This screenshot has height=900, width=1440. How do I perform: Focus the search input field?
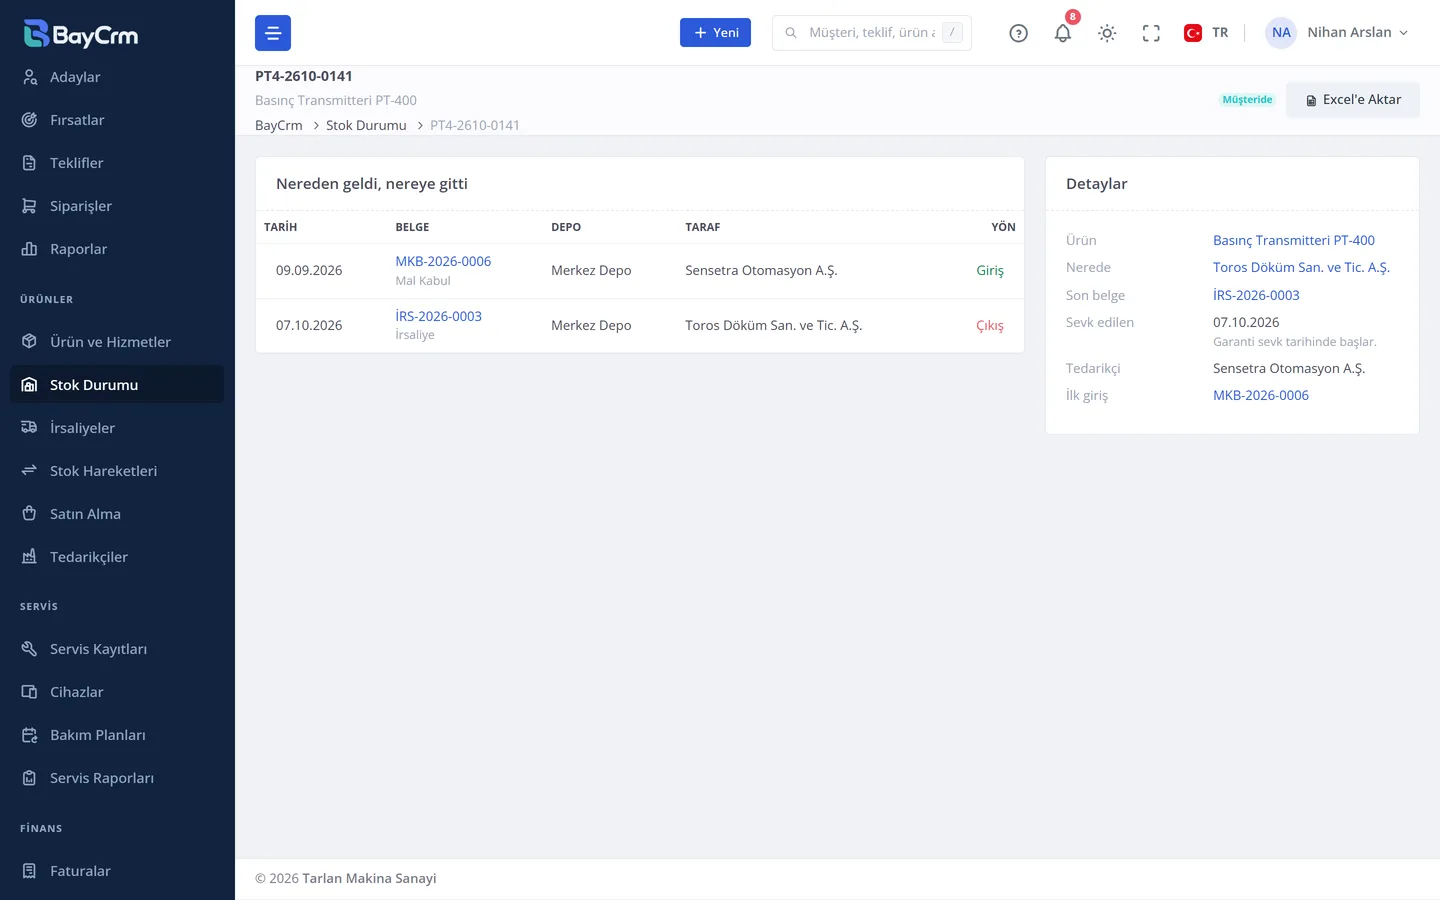pos(872,33)
